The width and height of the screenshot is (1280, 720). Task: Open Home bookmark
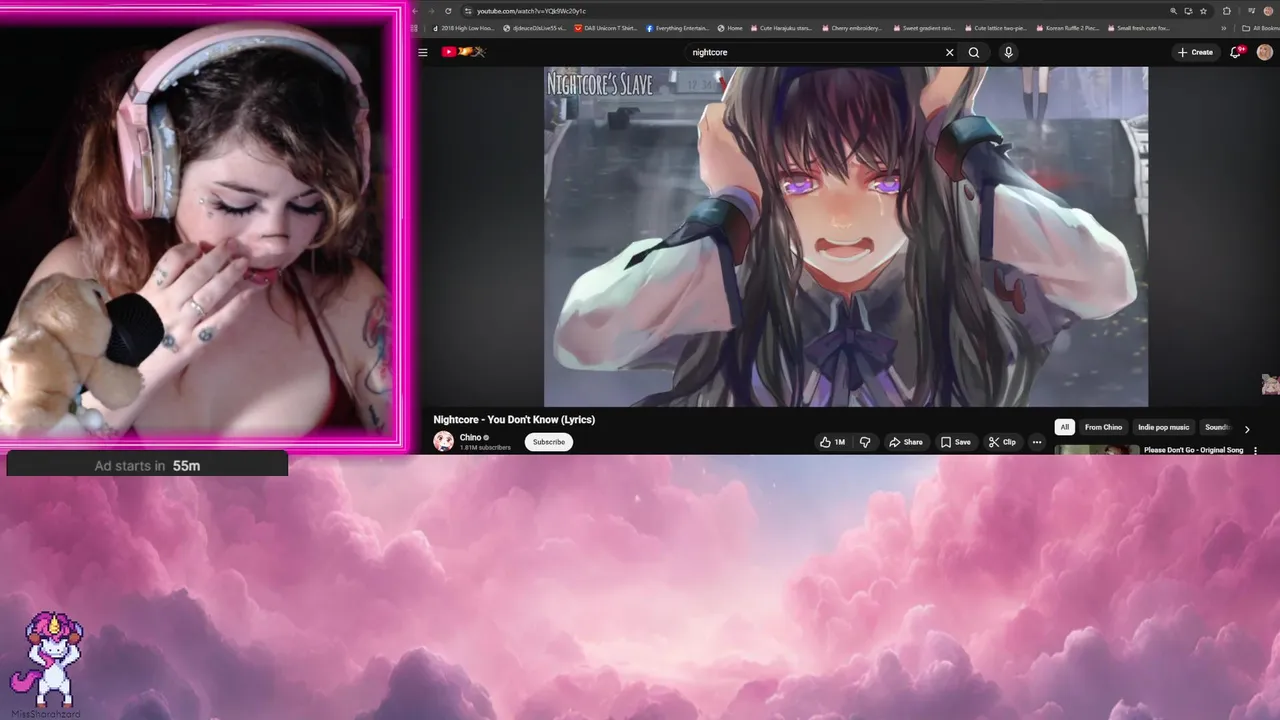coord(730,28)
